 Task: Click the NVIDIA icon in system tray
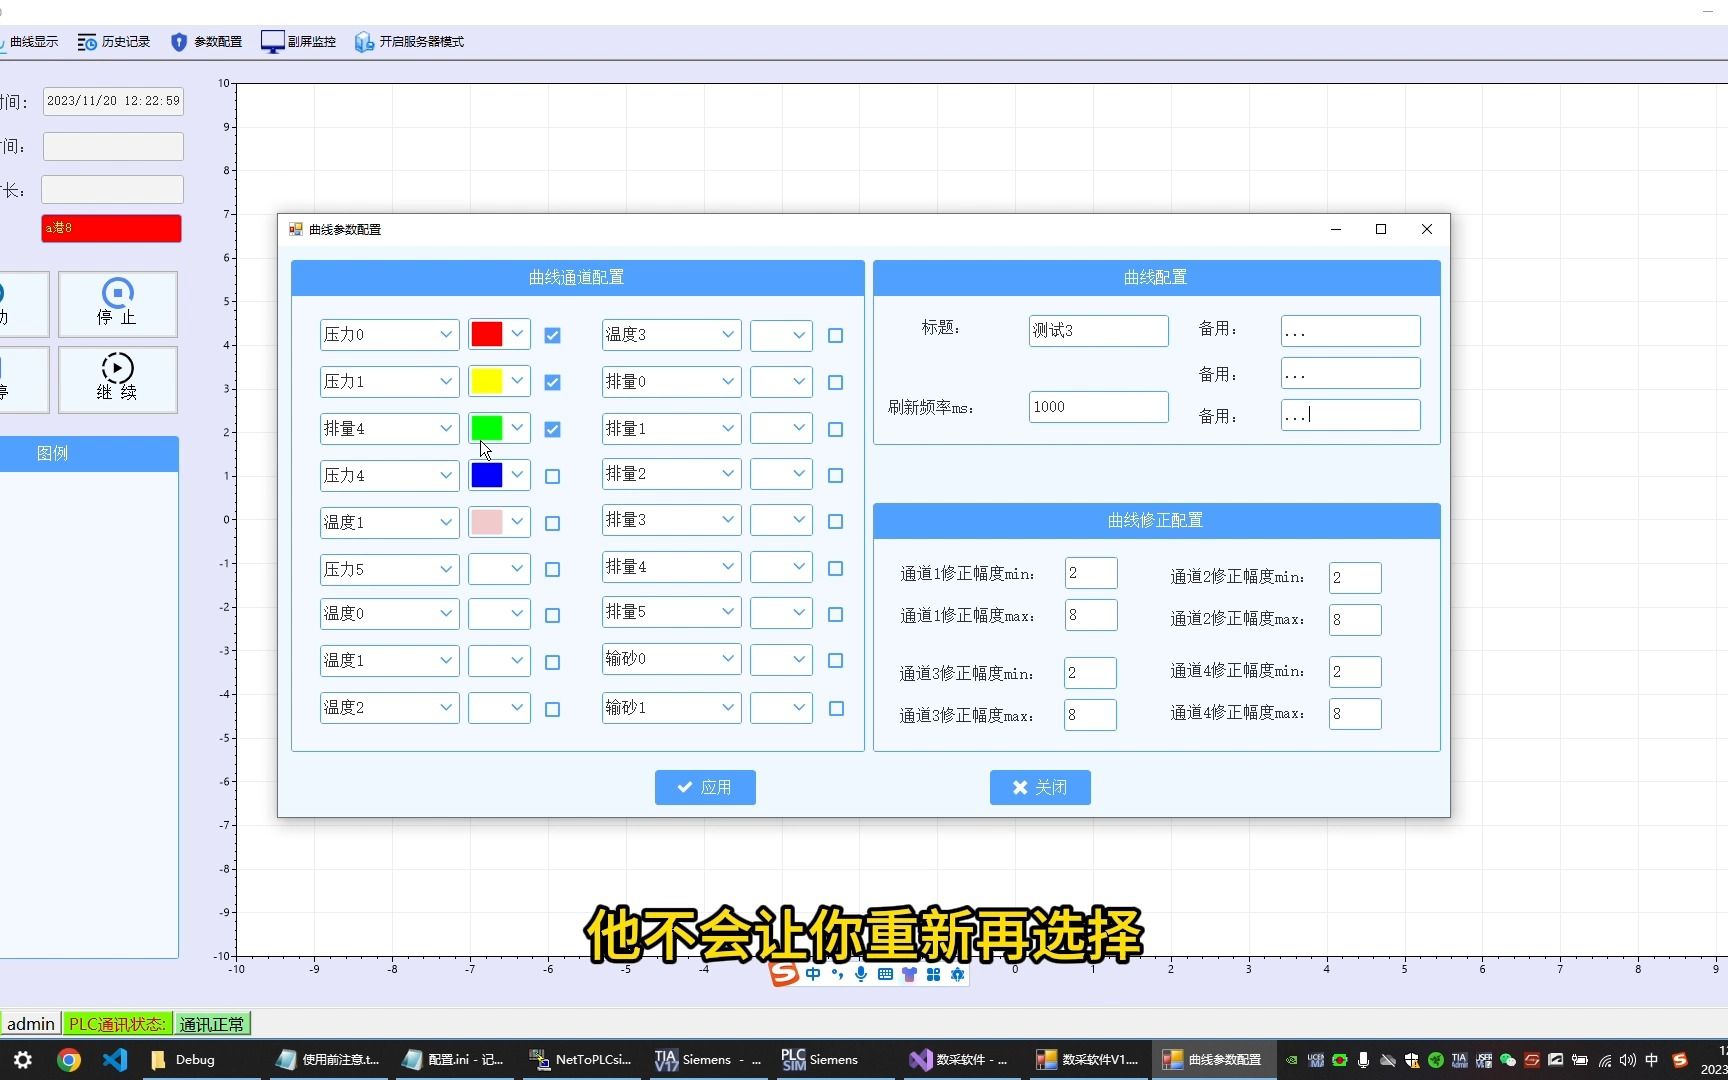point(1292,1060)
